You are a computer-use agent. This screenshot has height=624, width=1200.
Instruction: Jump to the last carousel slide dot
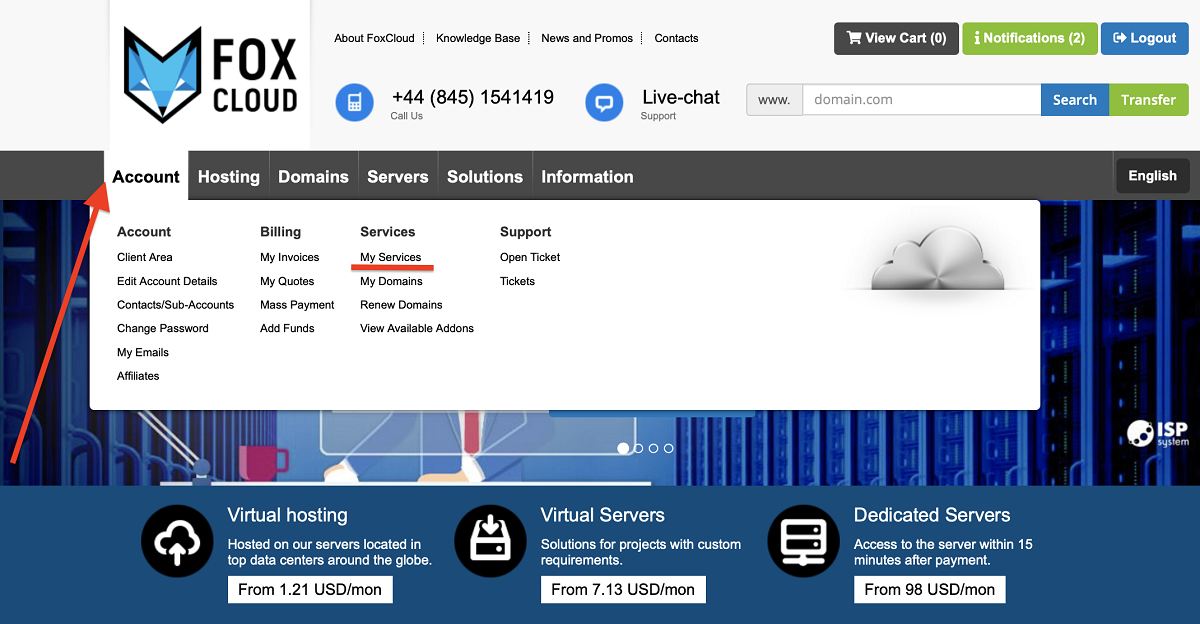point(668,448)
